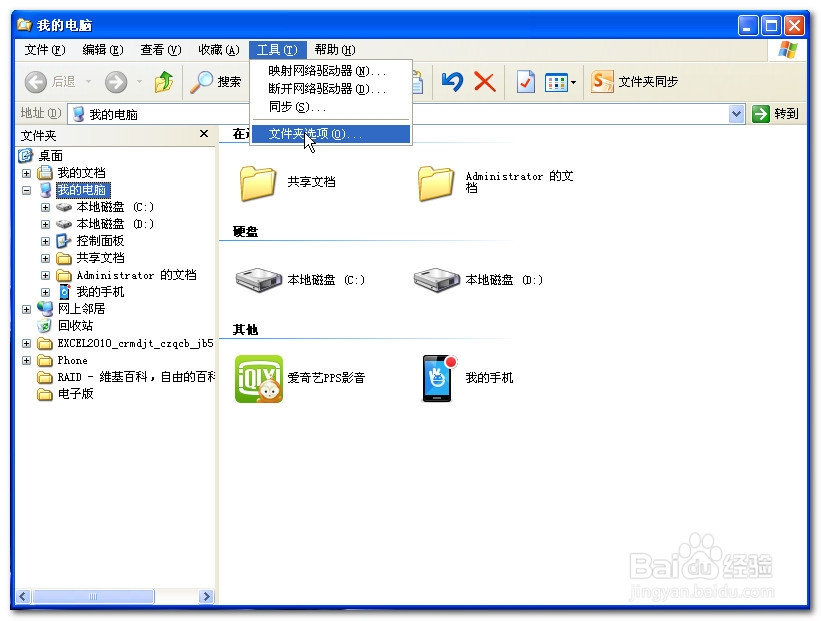Select 回收站 in the folder tree

point(75,326)
